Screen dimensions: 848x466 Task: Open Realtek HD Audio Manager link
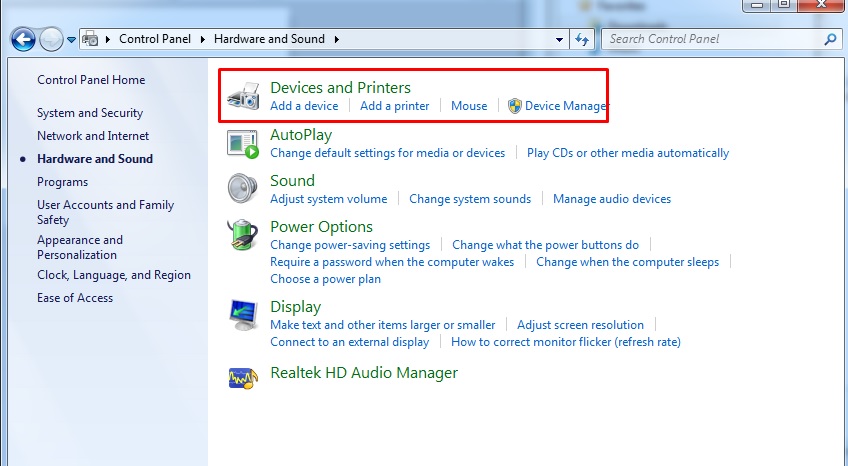363,373
